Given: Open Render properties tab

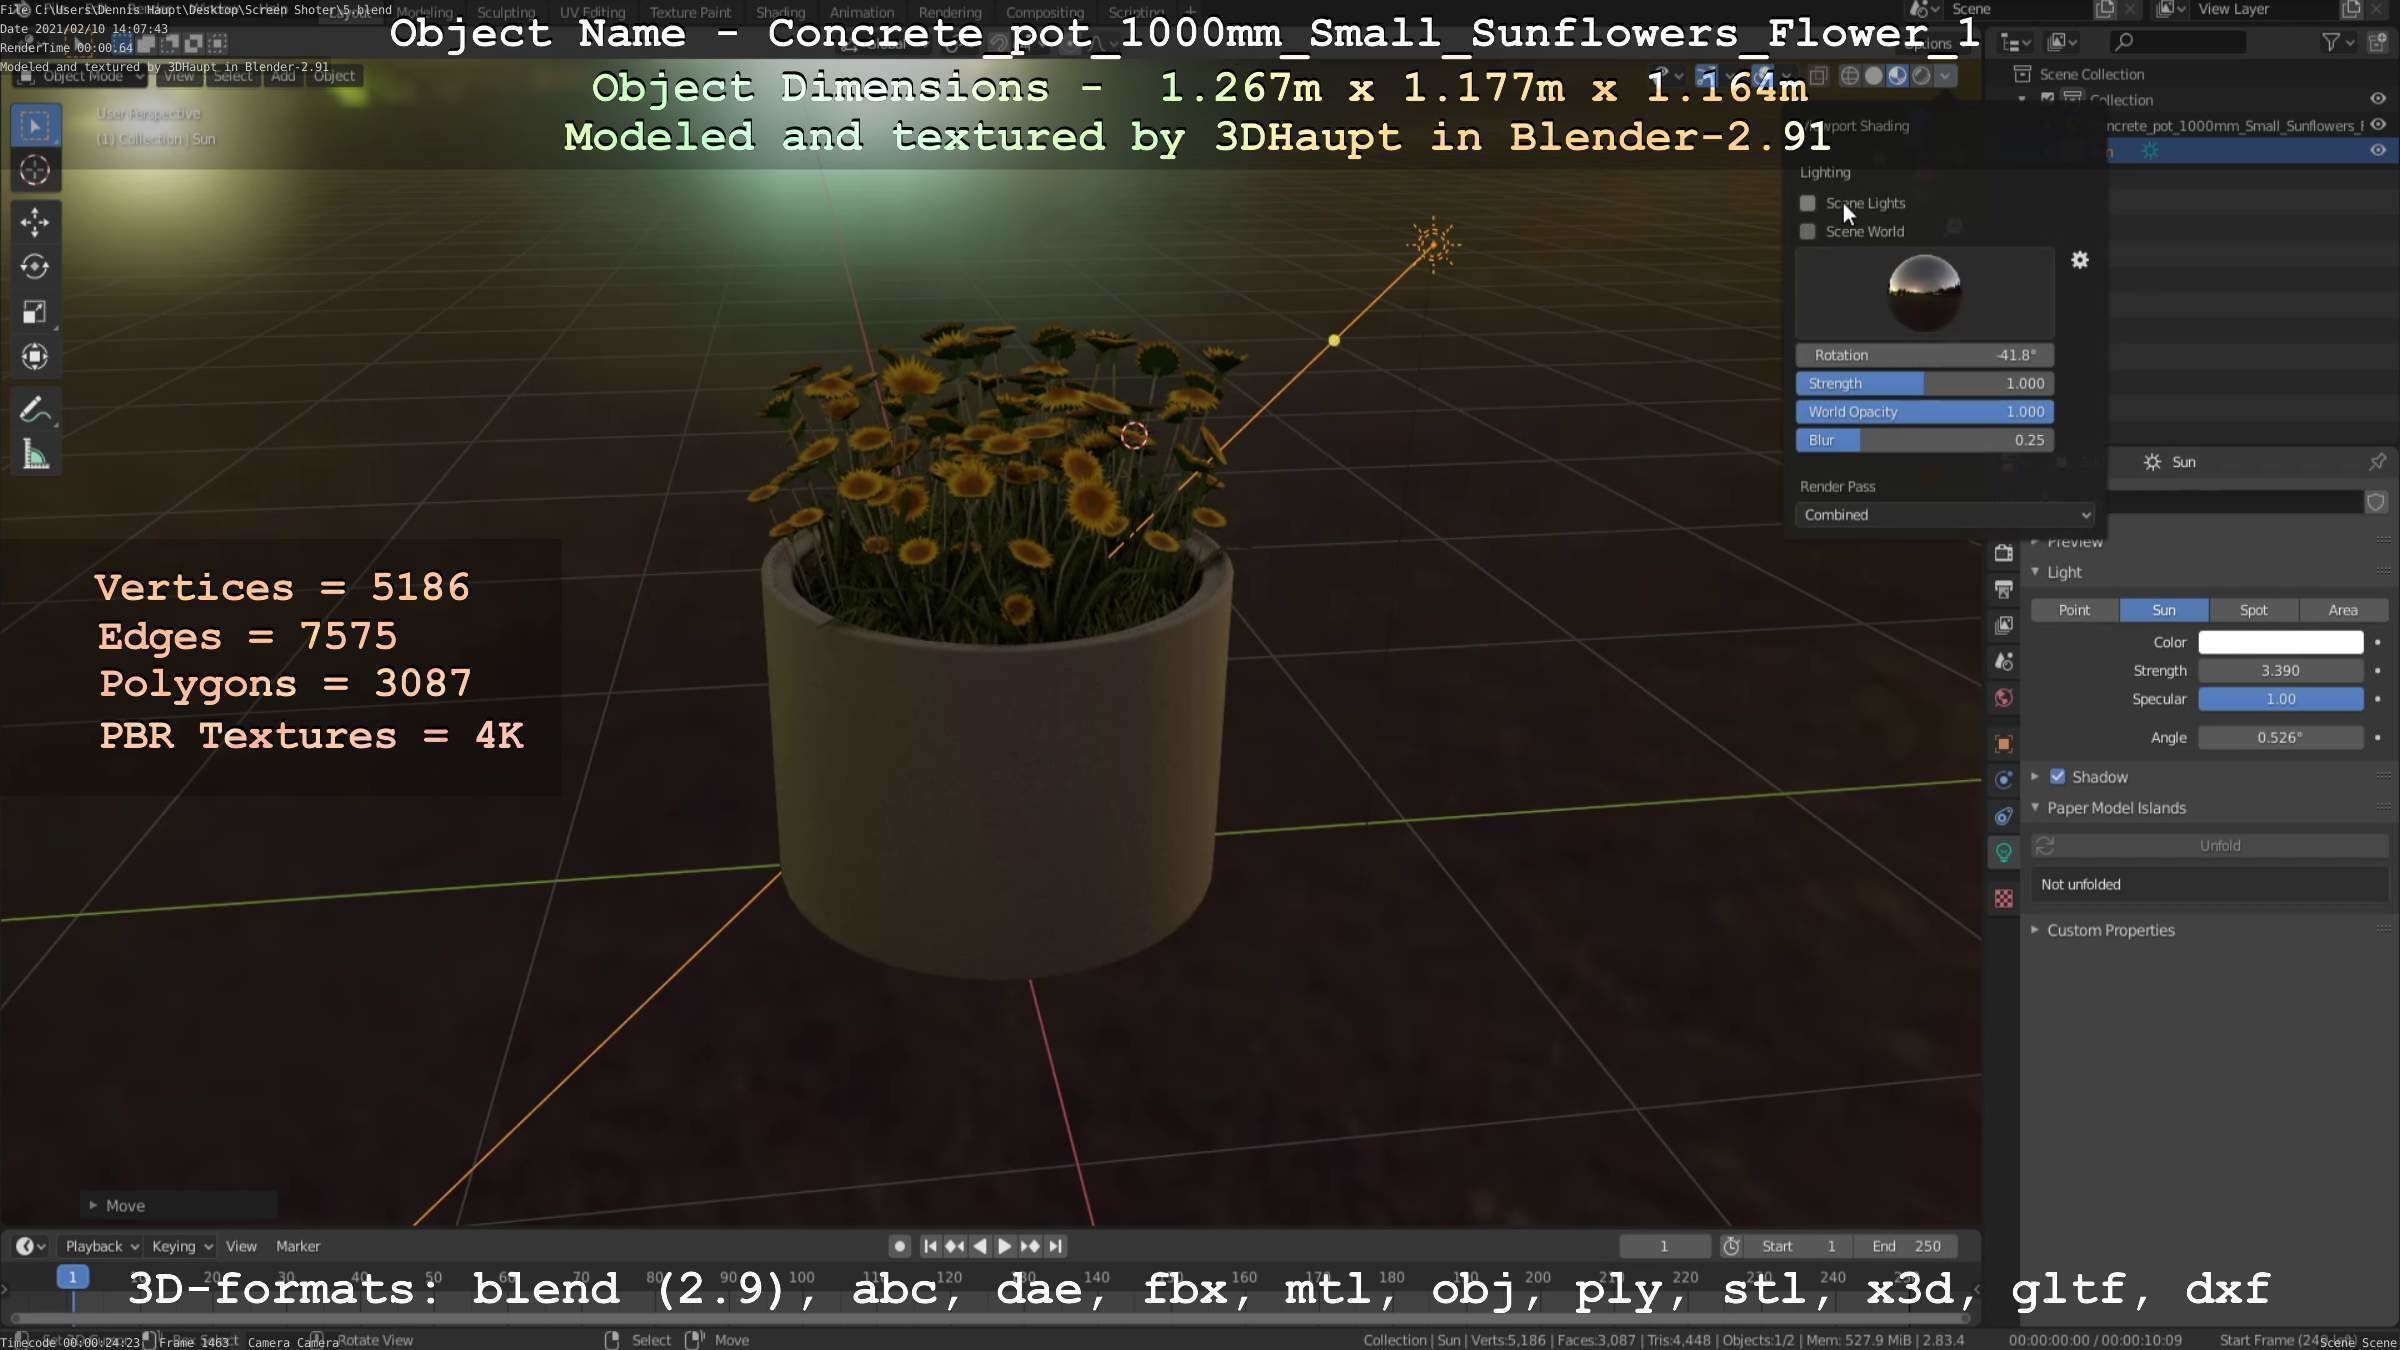Looking at the screenshot, I should click(x=2003, y=552).
